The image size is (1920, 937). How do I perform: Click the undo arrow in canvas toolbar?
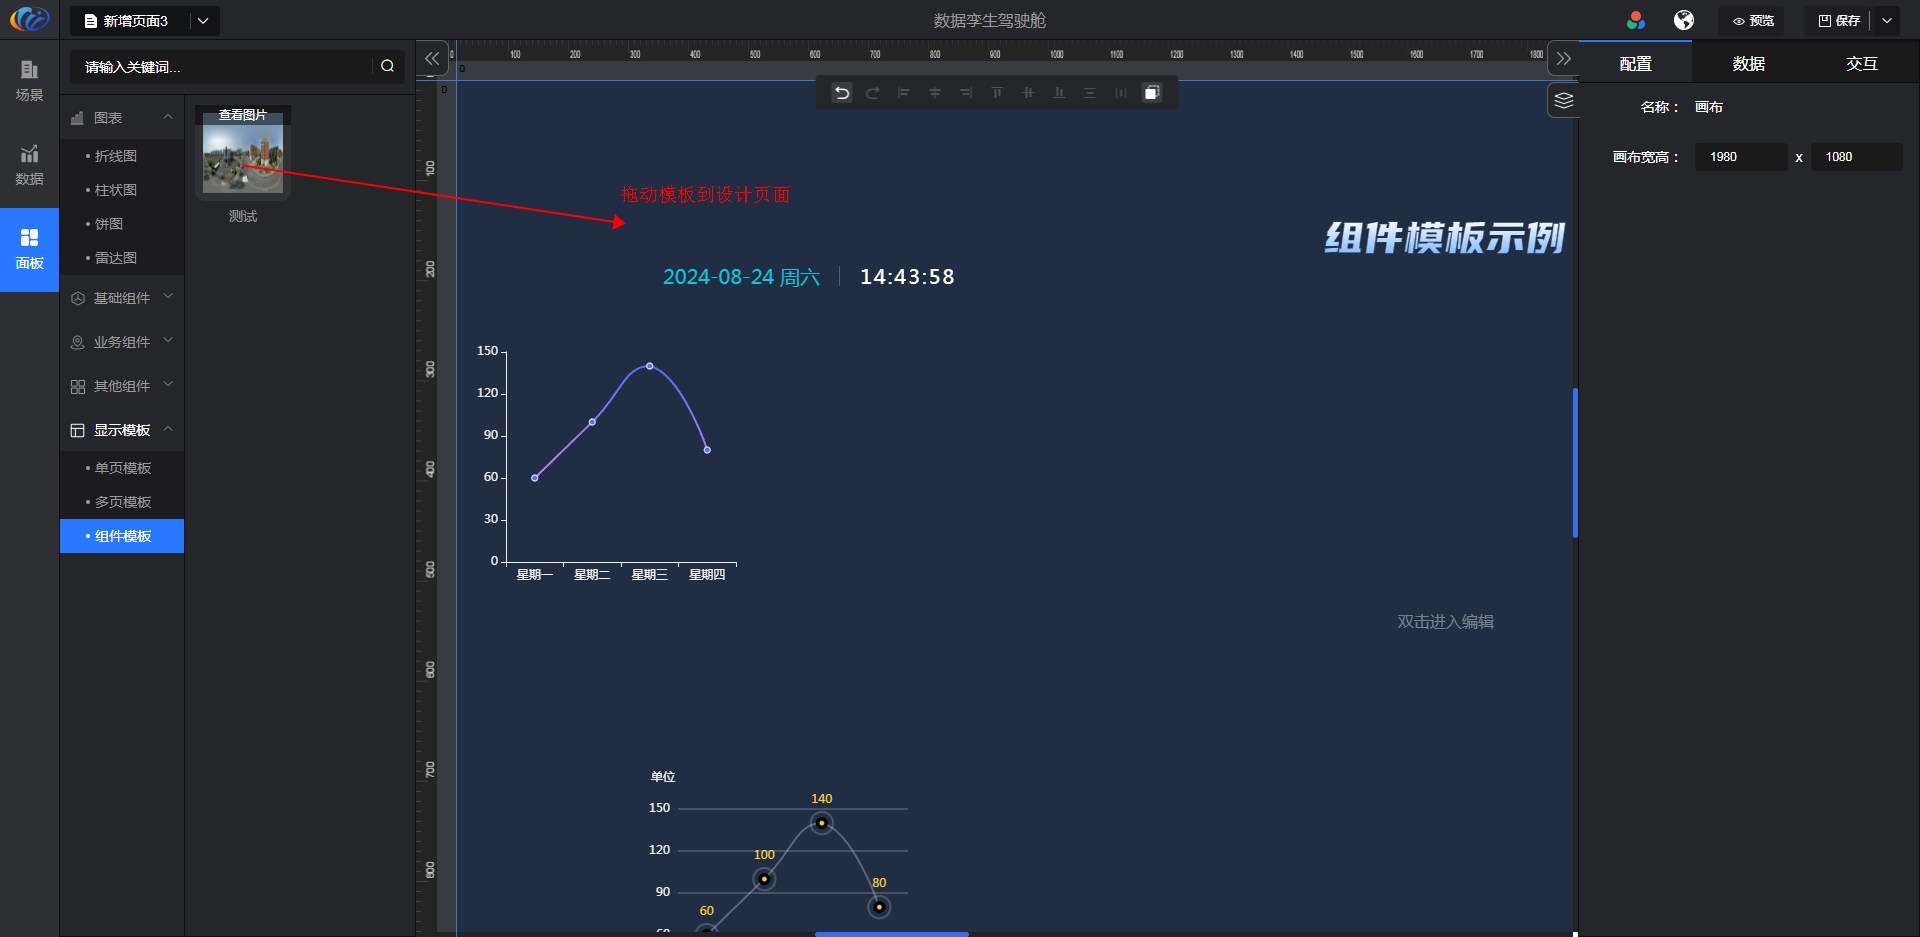point(842,93)
